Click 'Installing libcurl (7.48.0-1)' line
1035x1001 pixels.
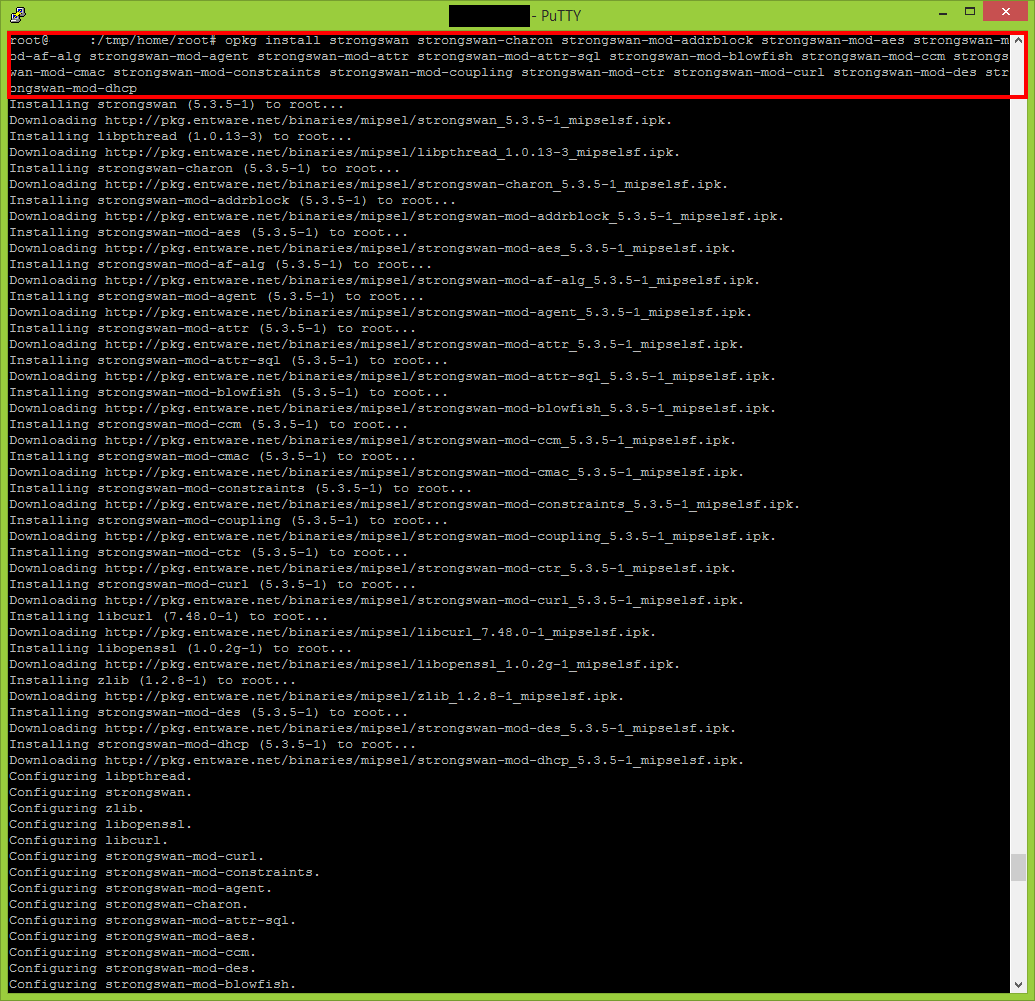(x=168, y=617)
